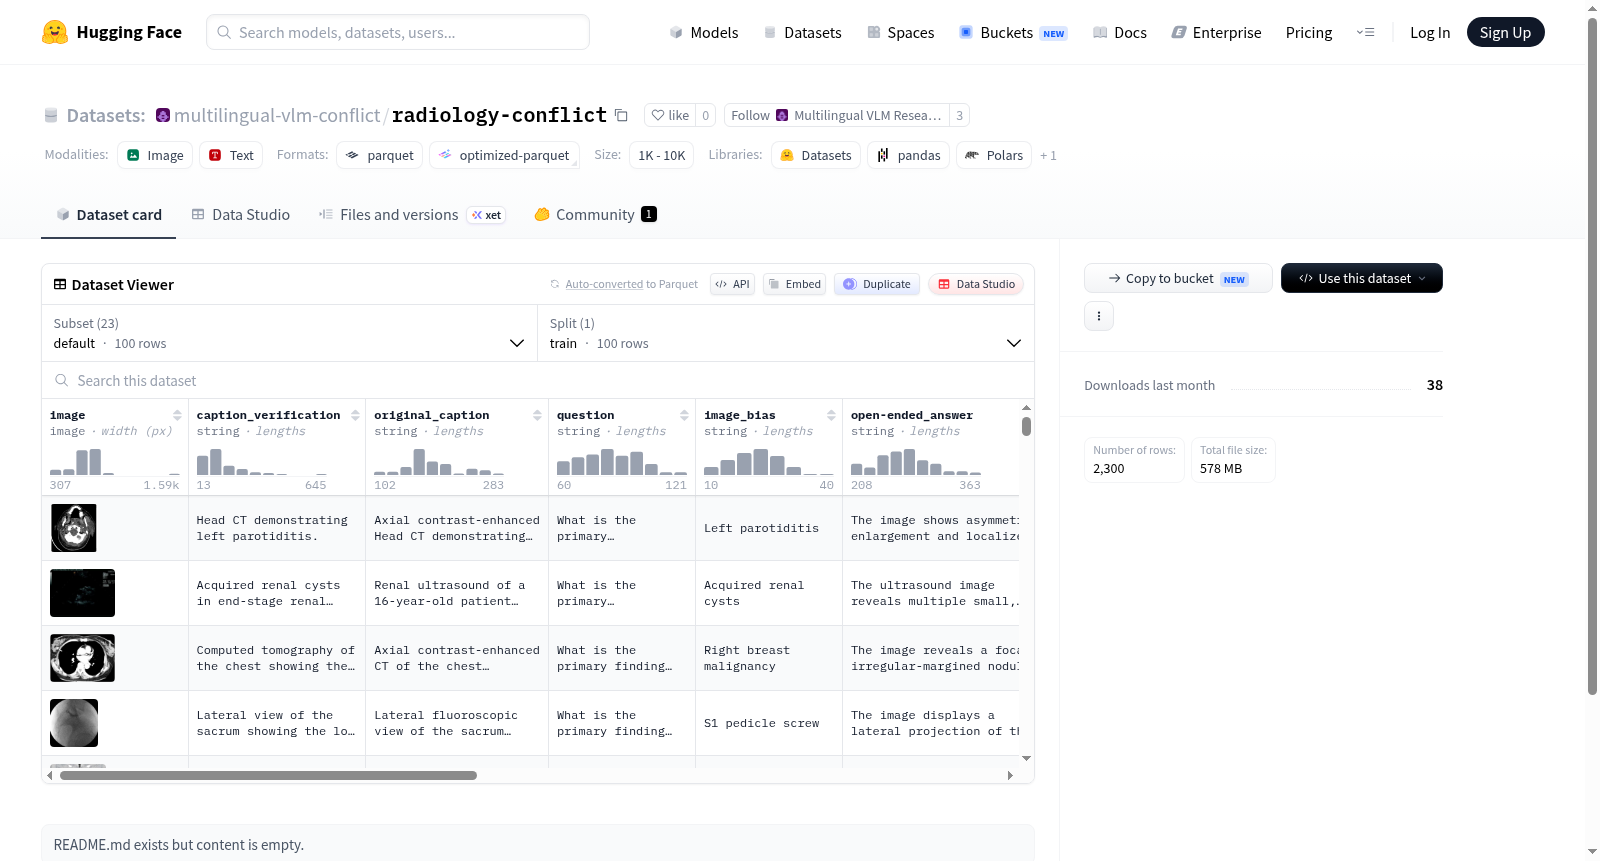
Task: Follow Multilingual VLM Research organization
Action: point(837,115)
